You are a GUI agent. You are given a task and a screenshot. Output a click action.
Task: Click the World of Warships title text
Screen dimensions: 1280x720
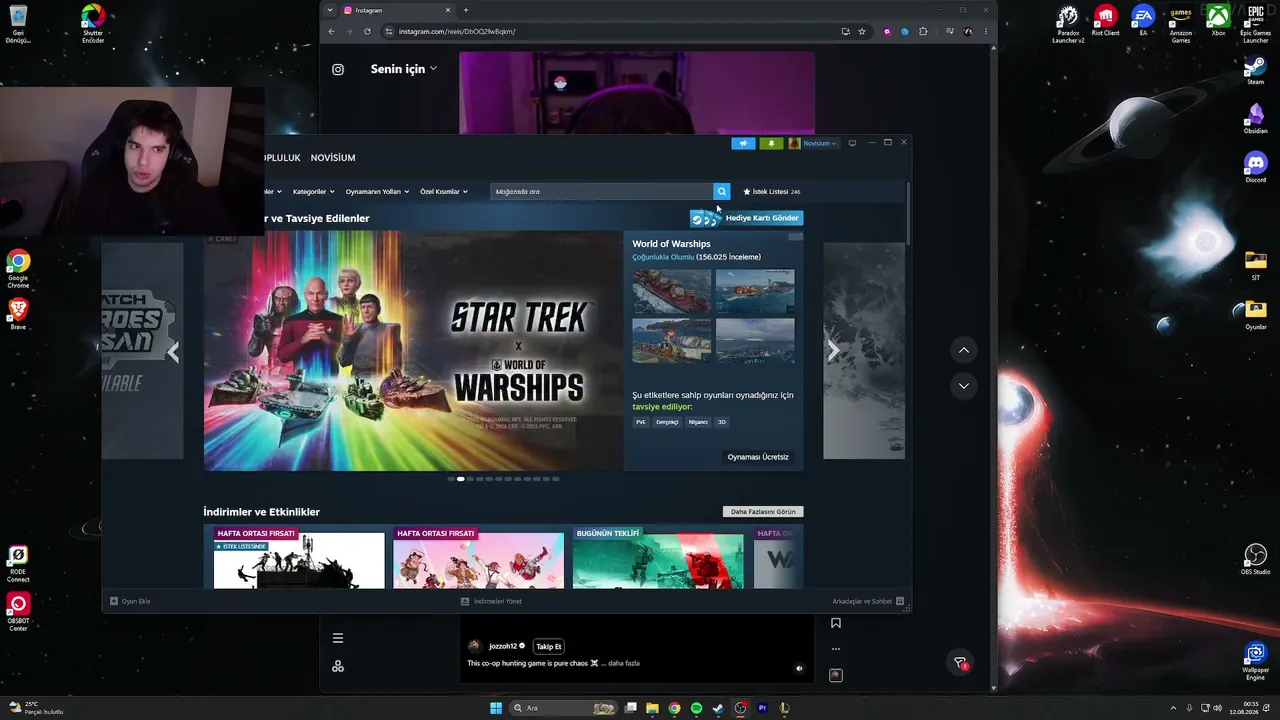671,244
